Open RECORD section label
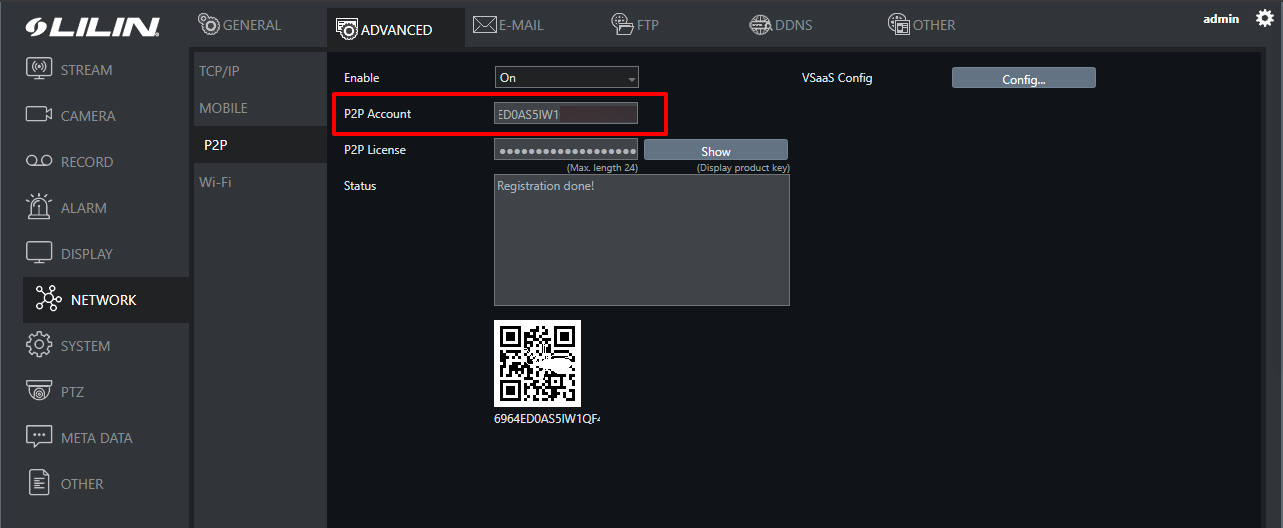 [87, 162]
